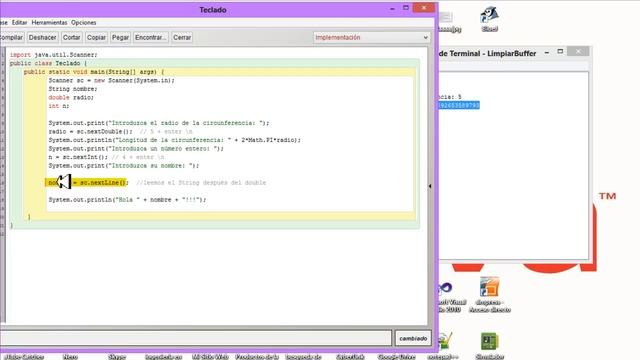Select the jpg image file on the desktop
The width and height of the screenshot is (640, 360).
coord(448,22)
